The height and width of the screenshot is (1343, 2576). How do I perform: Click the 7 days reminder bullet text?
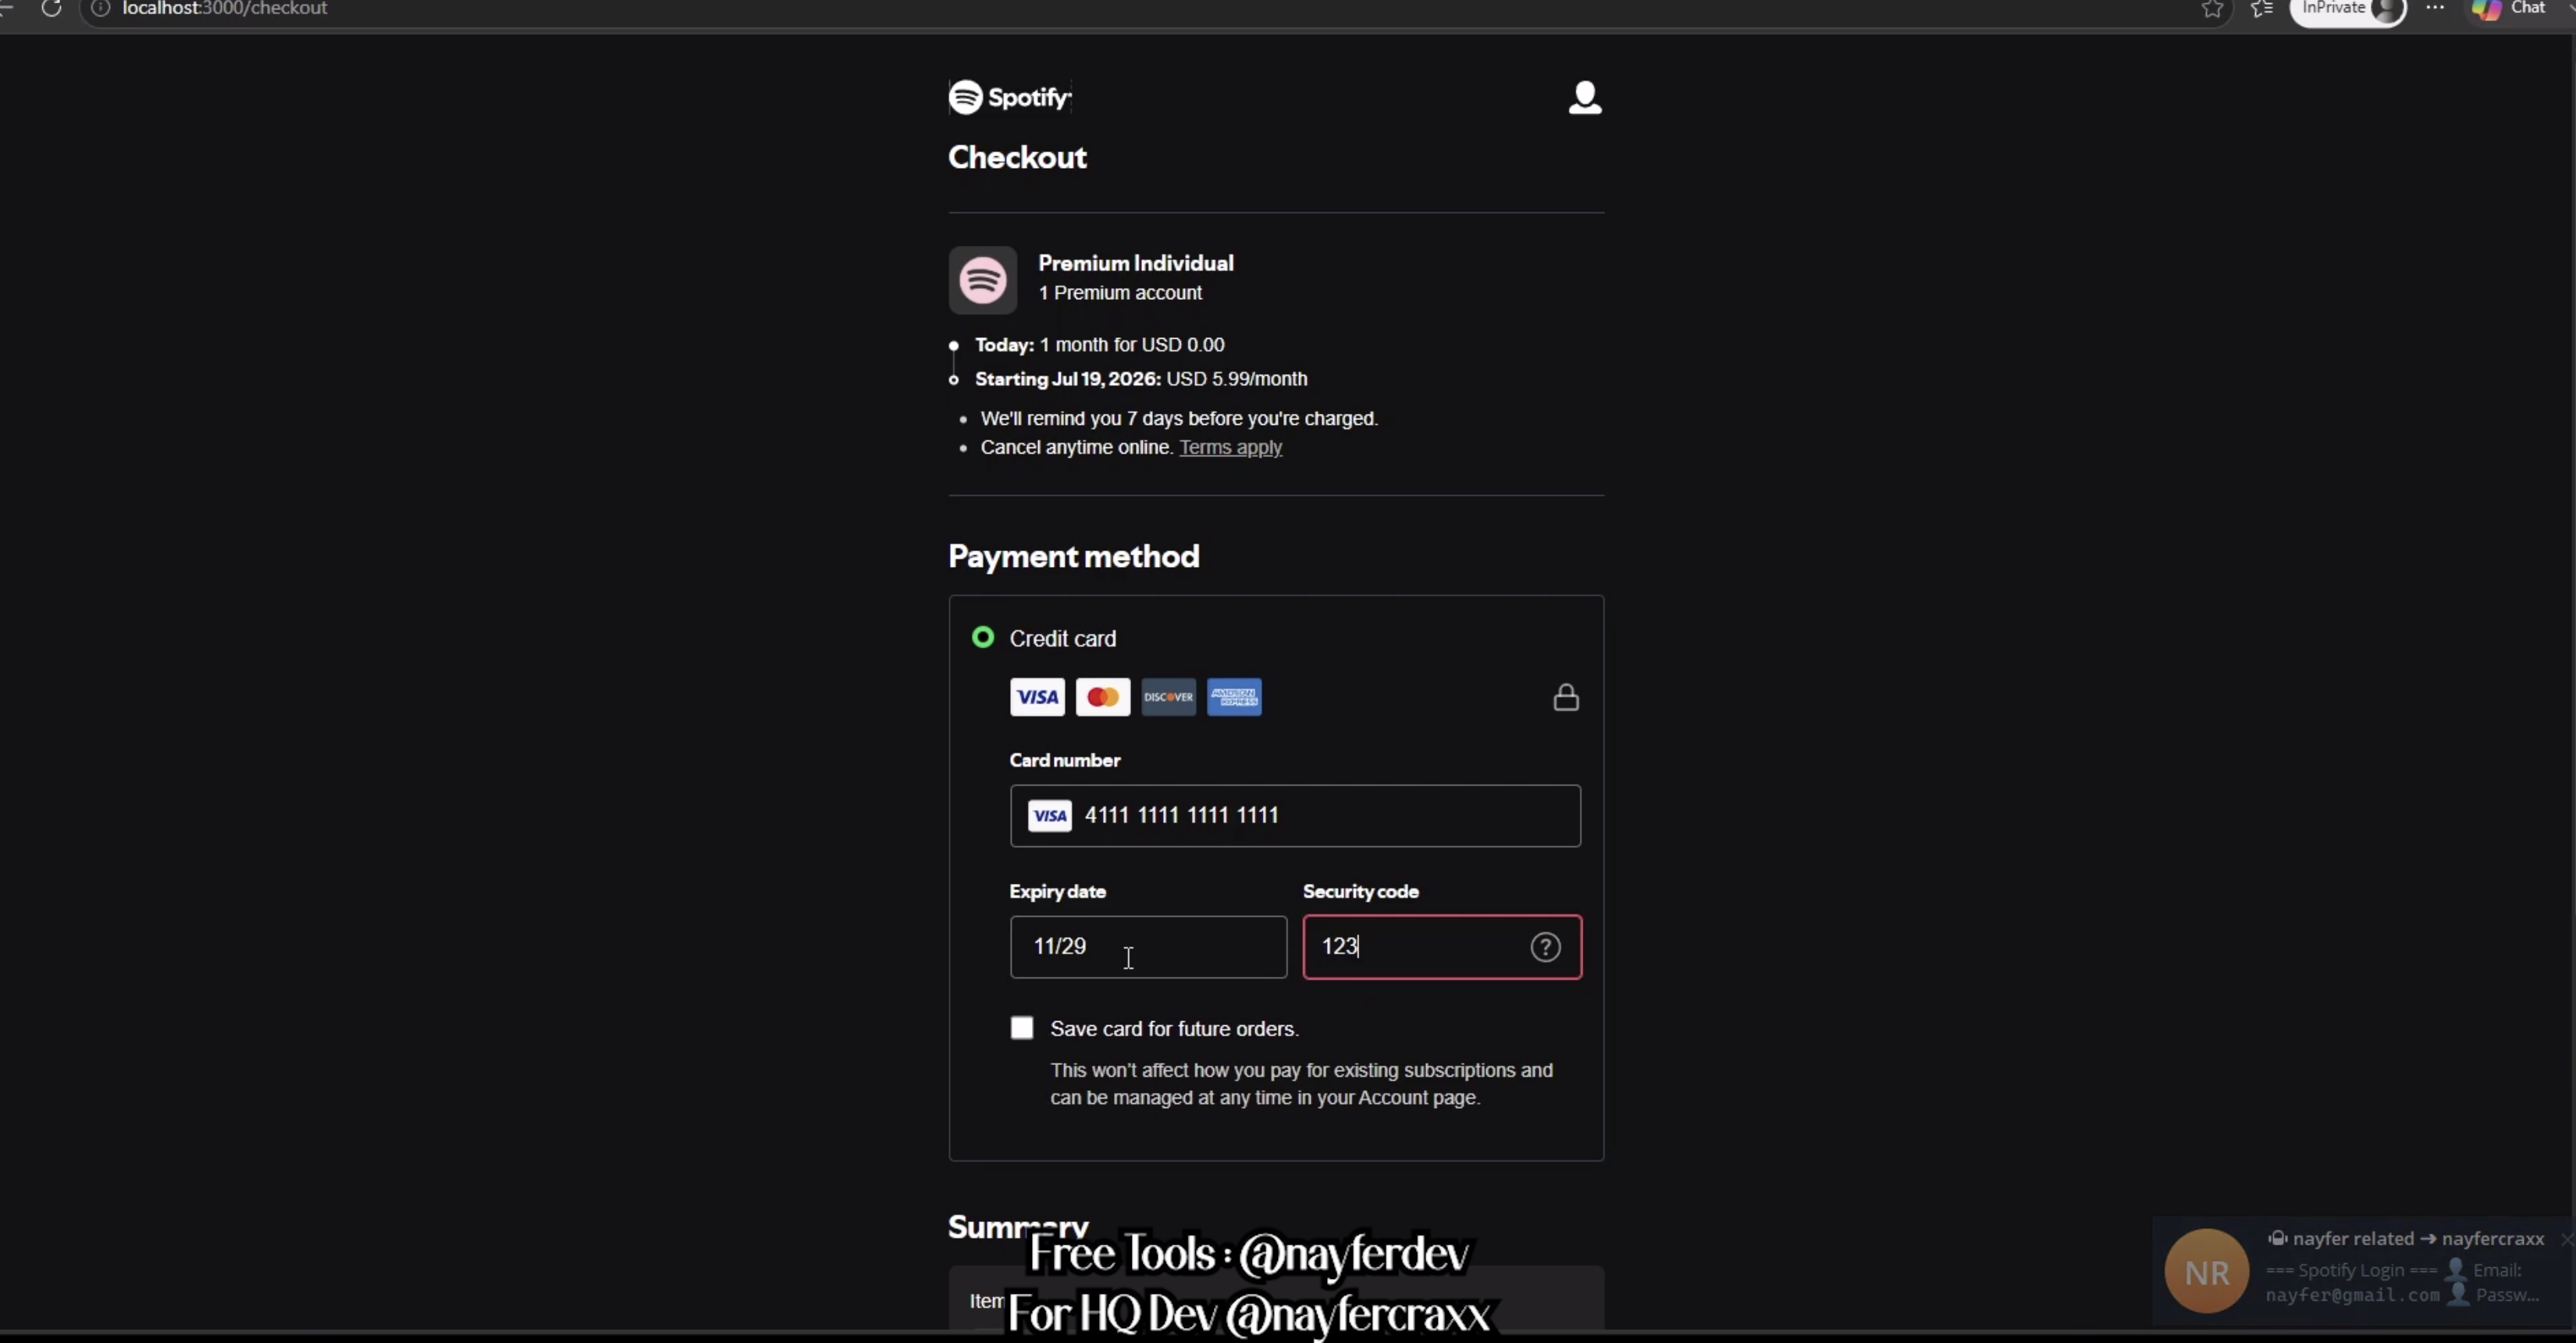click(1179, 419)
